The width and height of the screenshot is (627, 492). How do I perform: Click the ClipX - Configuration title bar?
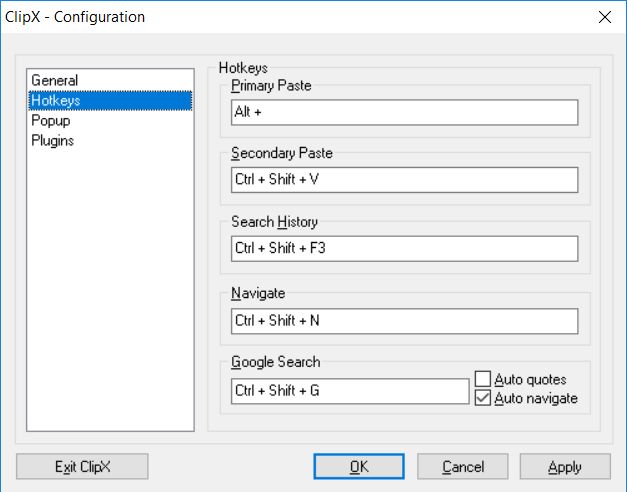(300, 17)
